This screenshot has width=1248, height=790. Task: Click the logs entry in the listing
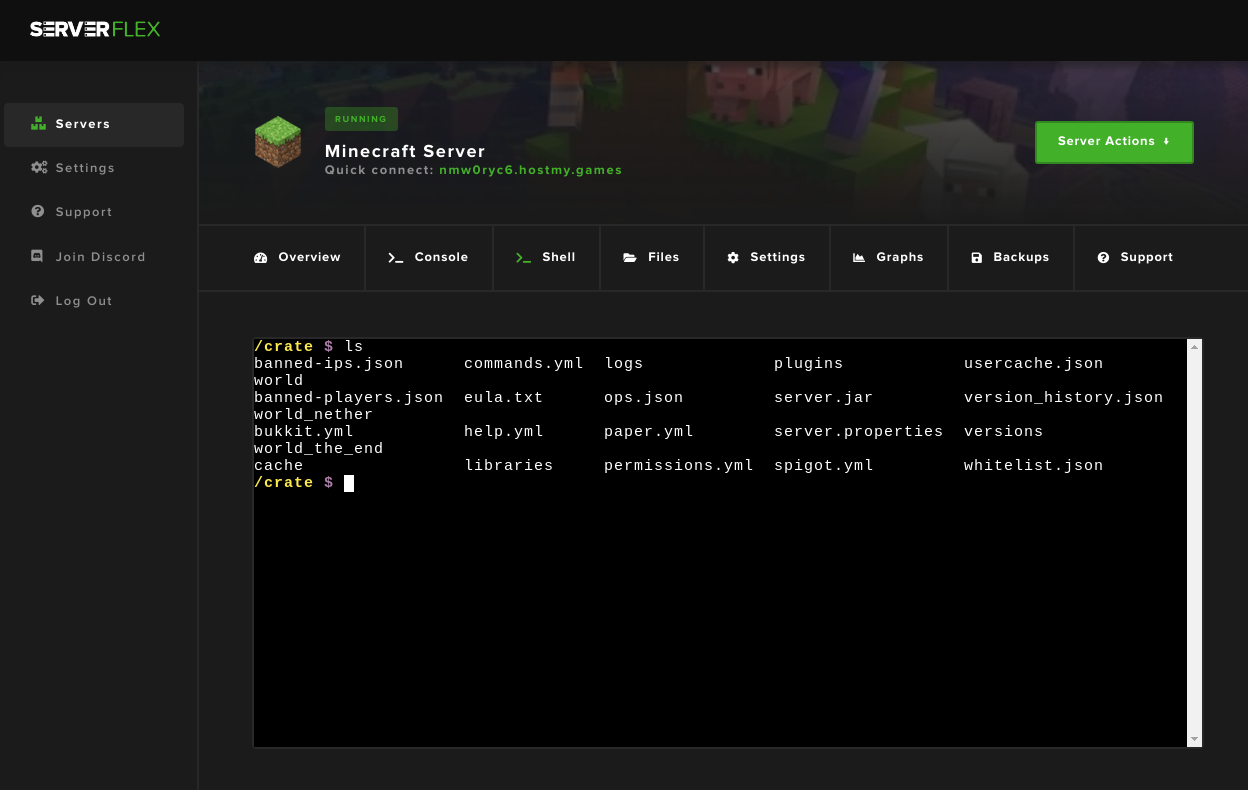click(x=624, y=364)
